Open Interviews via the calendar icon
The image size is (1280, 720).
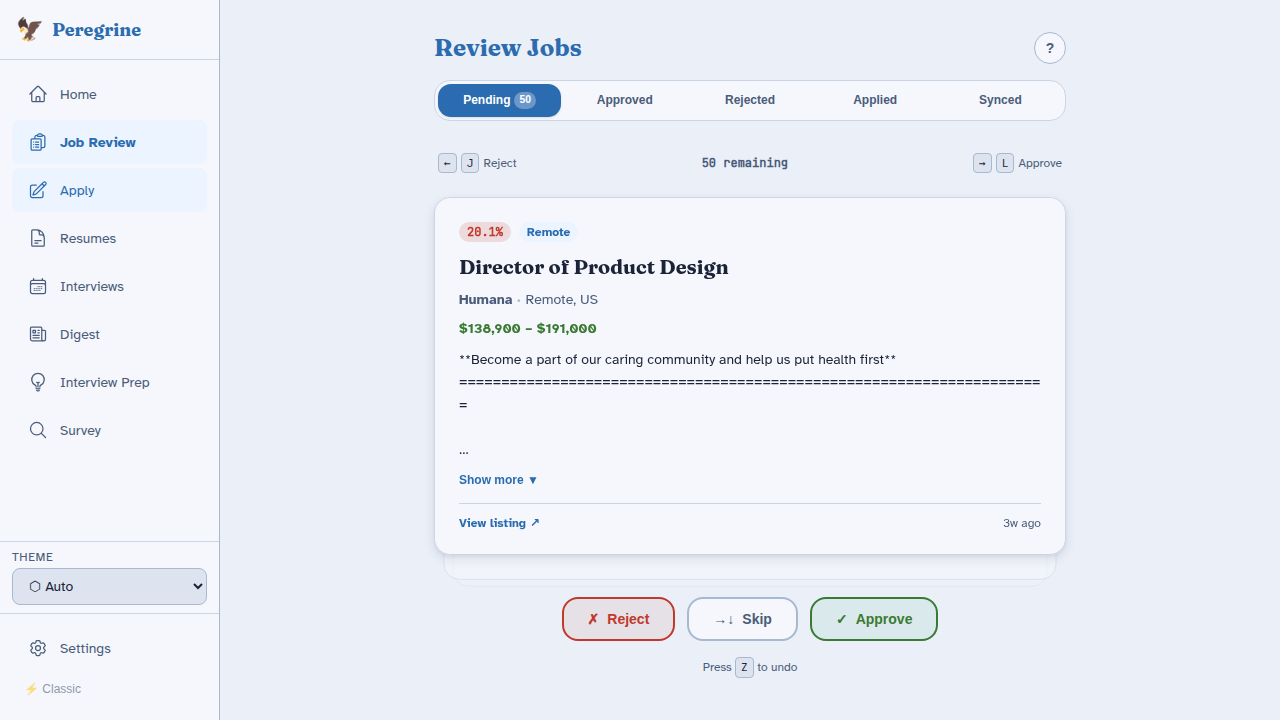pos(38,286)
